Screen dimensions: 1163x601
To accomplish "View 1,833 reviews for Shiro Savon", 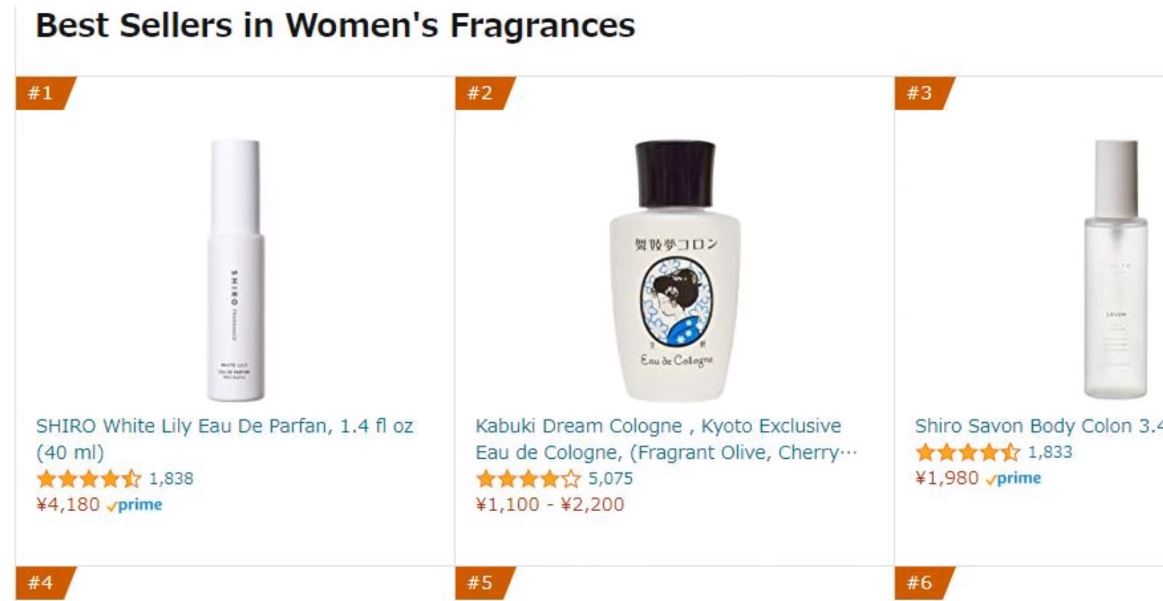I will click(x=1050, y=452).
